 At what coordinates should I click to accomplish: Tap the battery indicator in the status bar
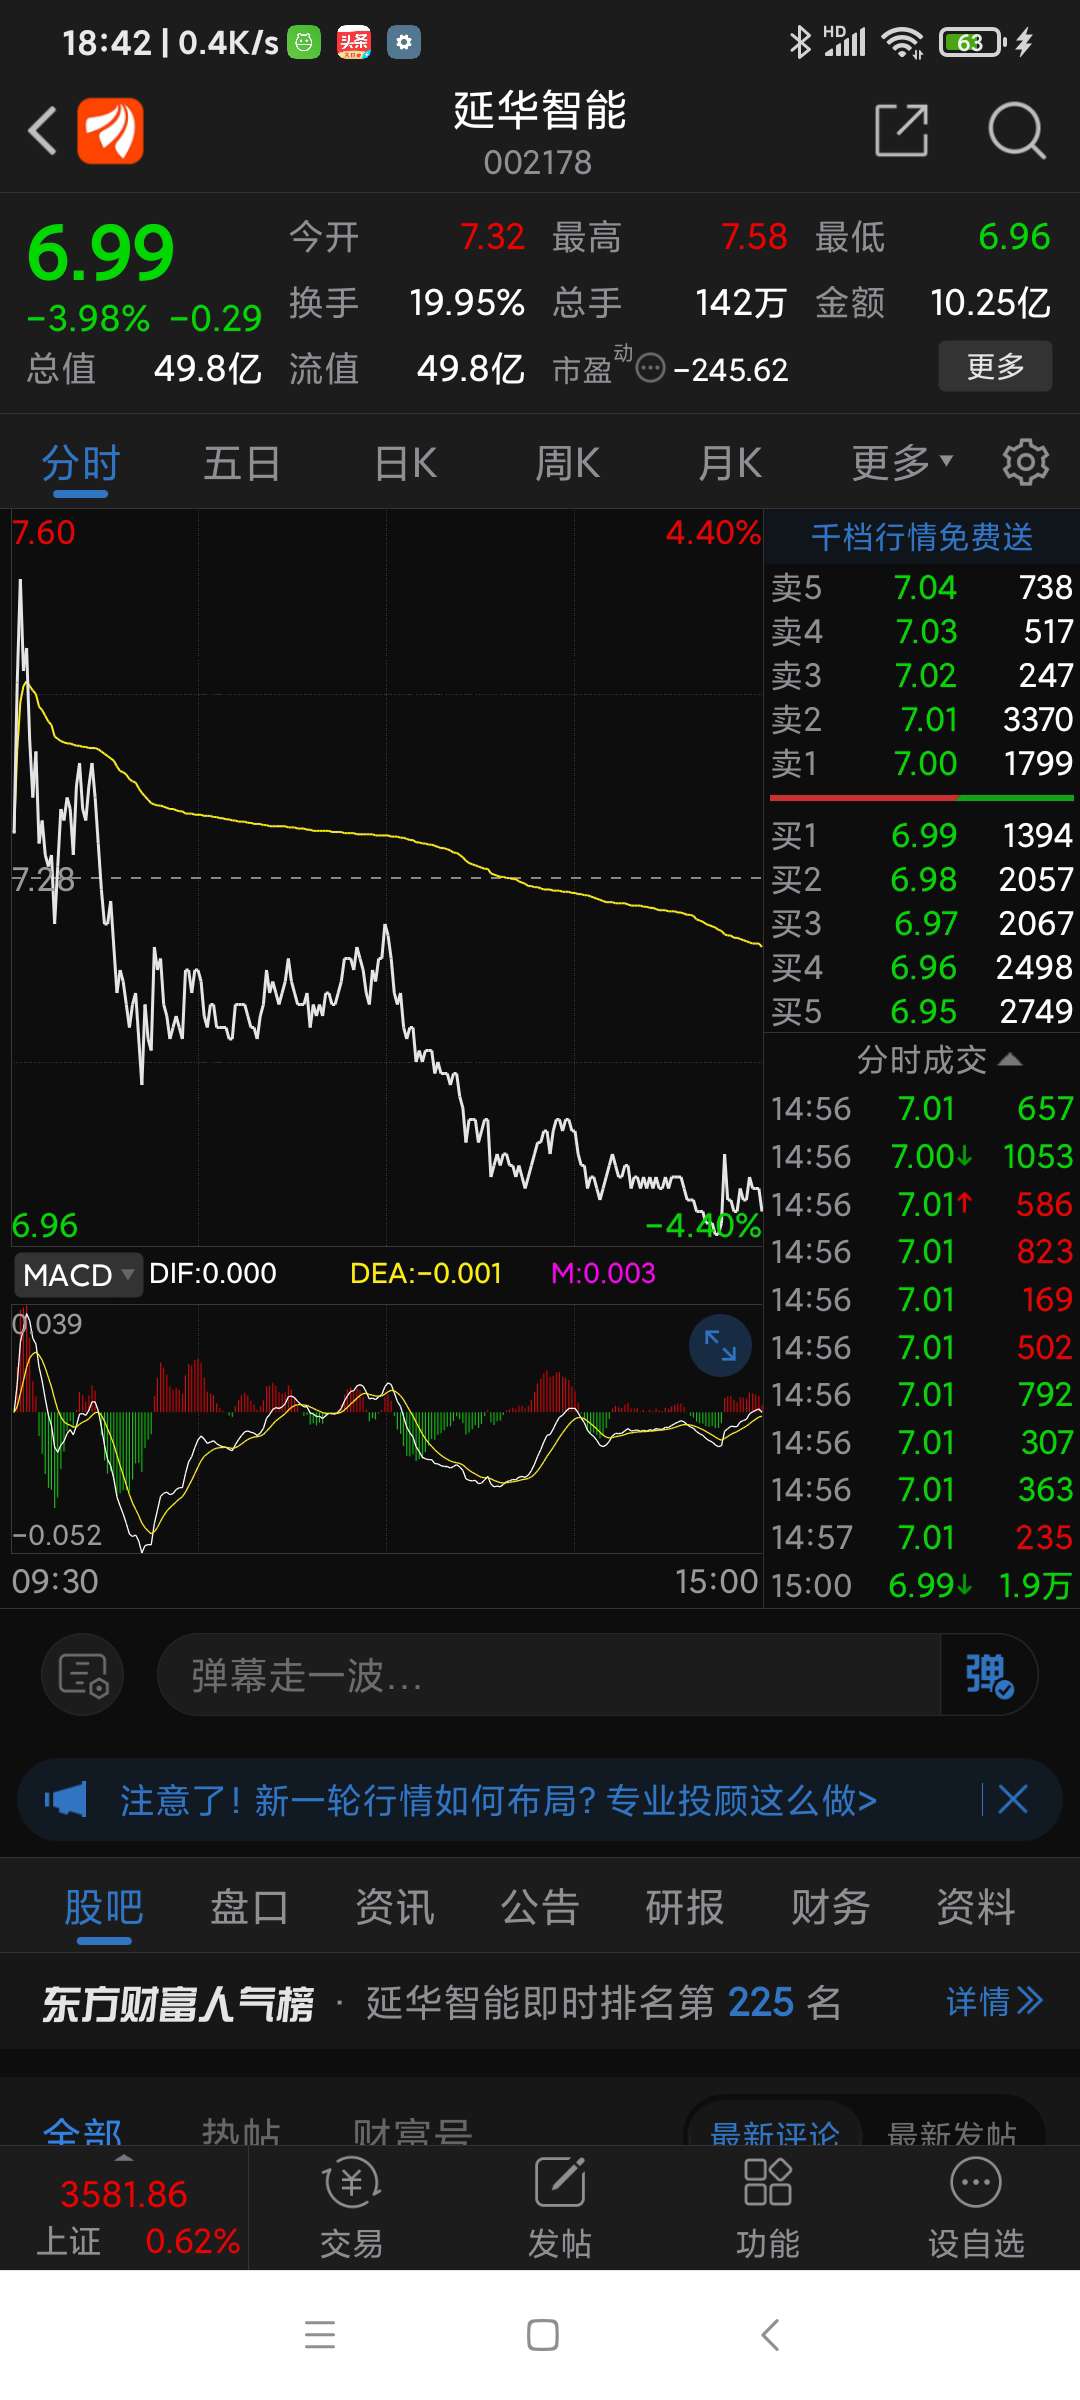point(973,42)
